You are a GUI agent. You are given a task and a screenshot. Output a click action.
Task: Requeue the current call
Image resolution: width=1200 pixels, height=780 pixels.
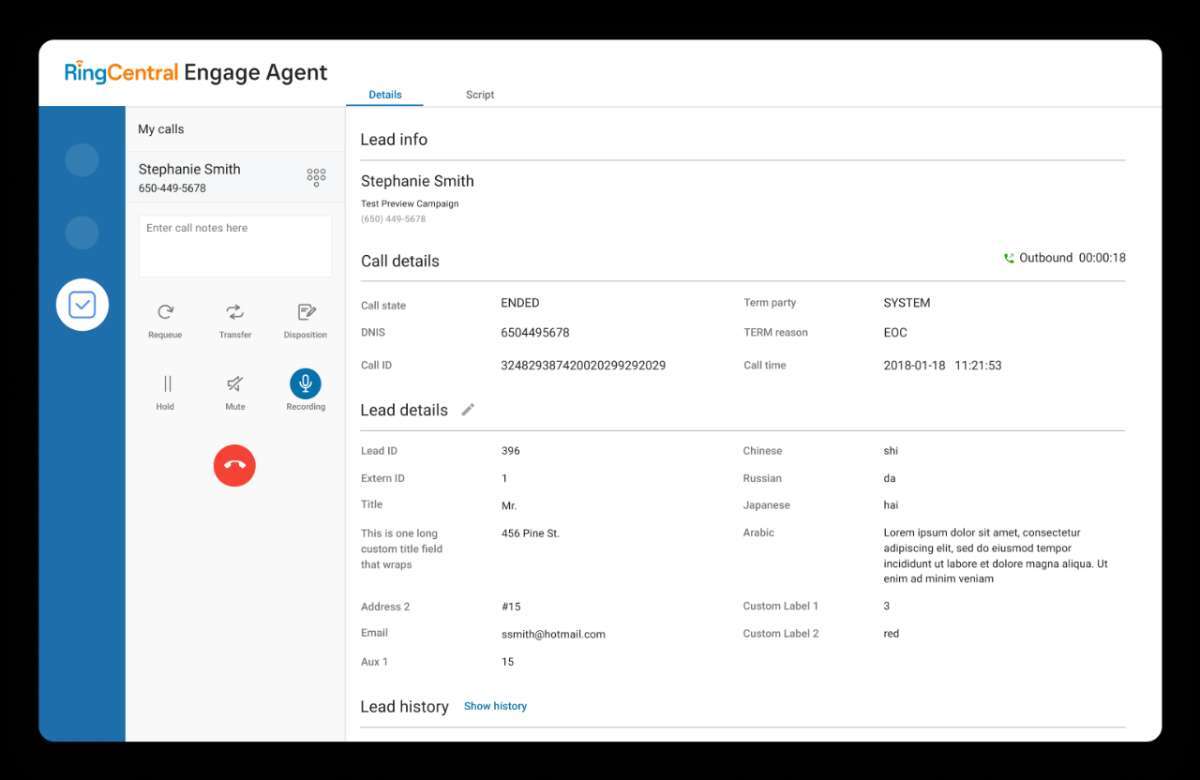click(165, 318)
